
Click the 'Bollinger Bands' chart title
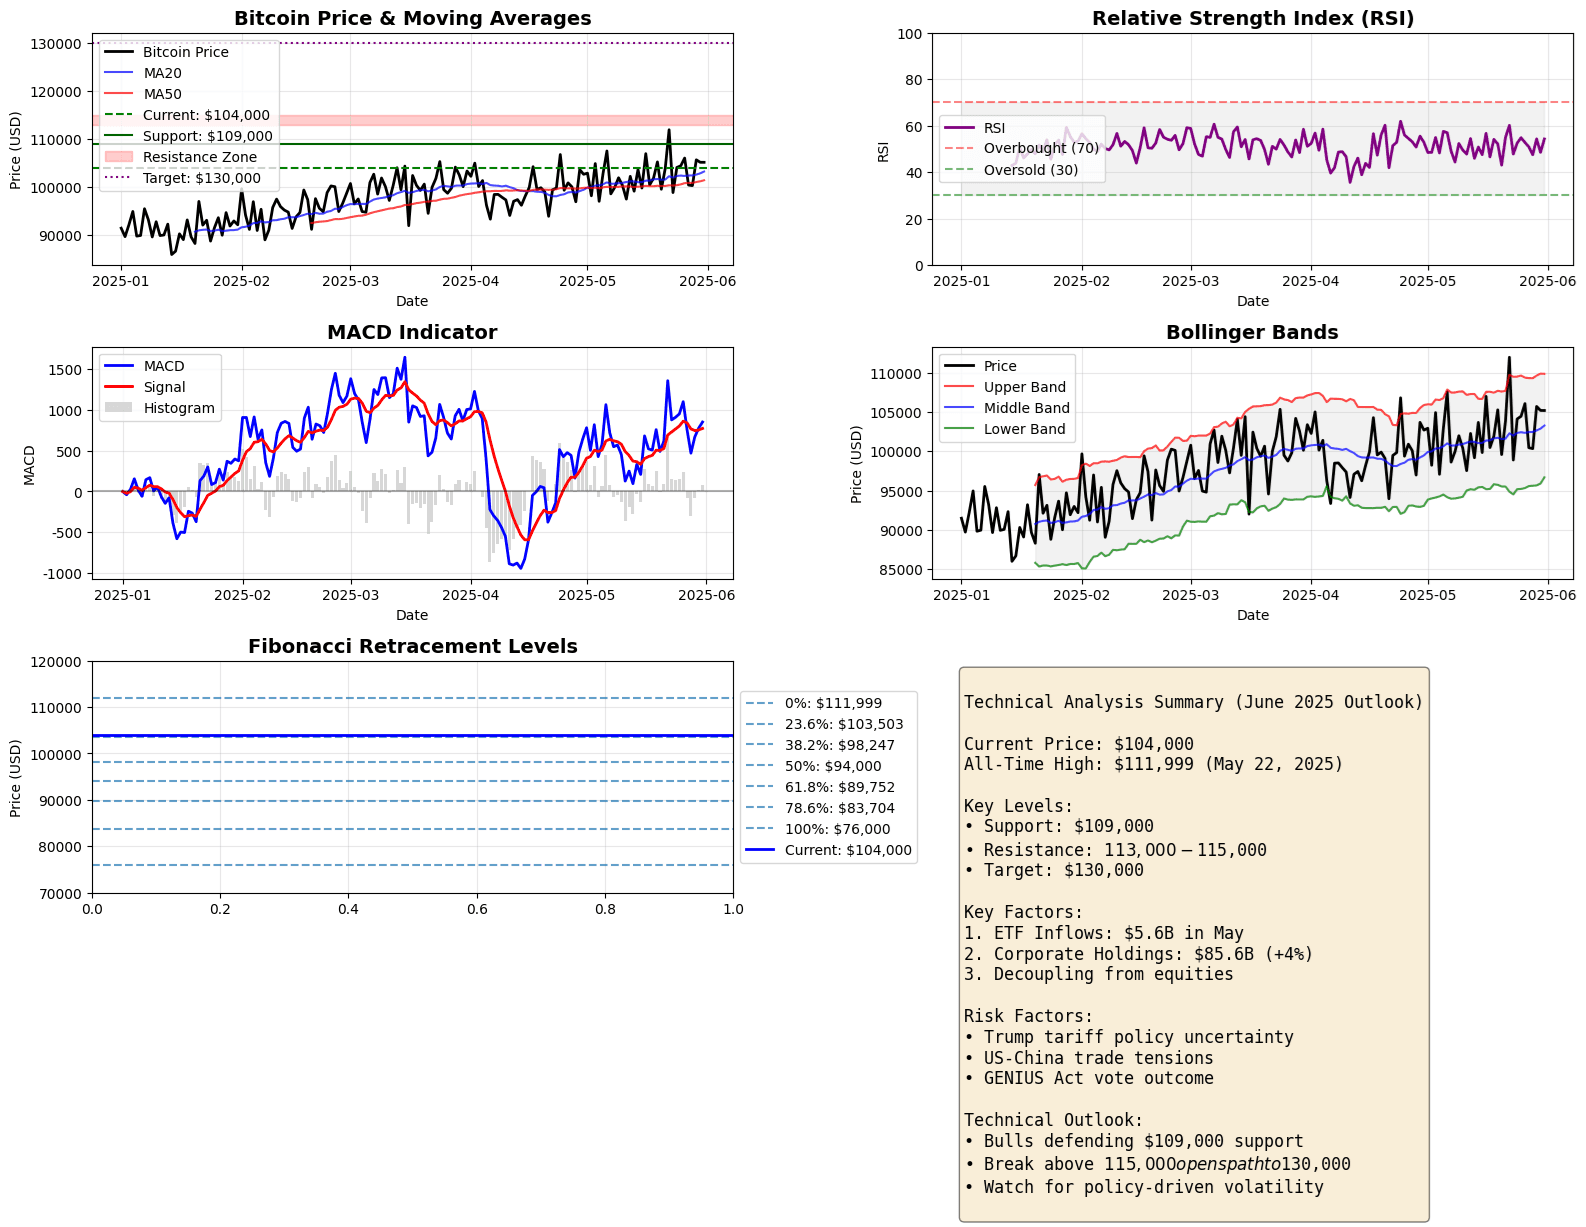[1252, 332]
